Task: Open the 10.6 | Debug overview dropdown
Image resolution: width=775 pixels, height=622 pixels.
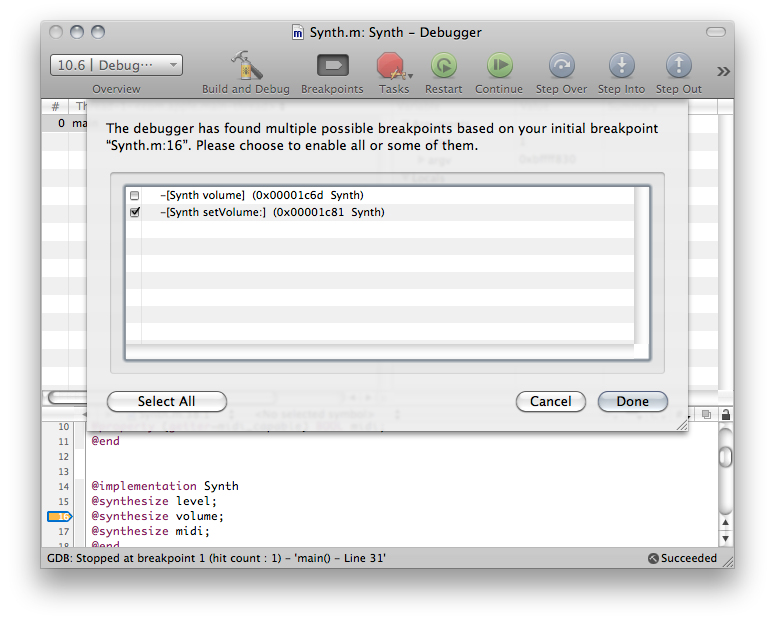Action: [116, 65]
